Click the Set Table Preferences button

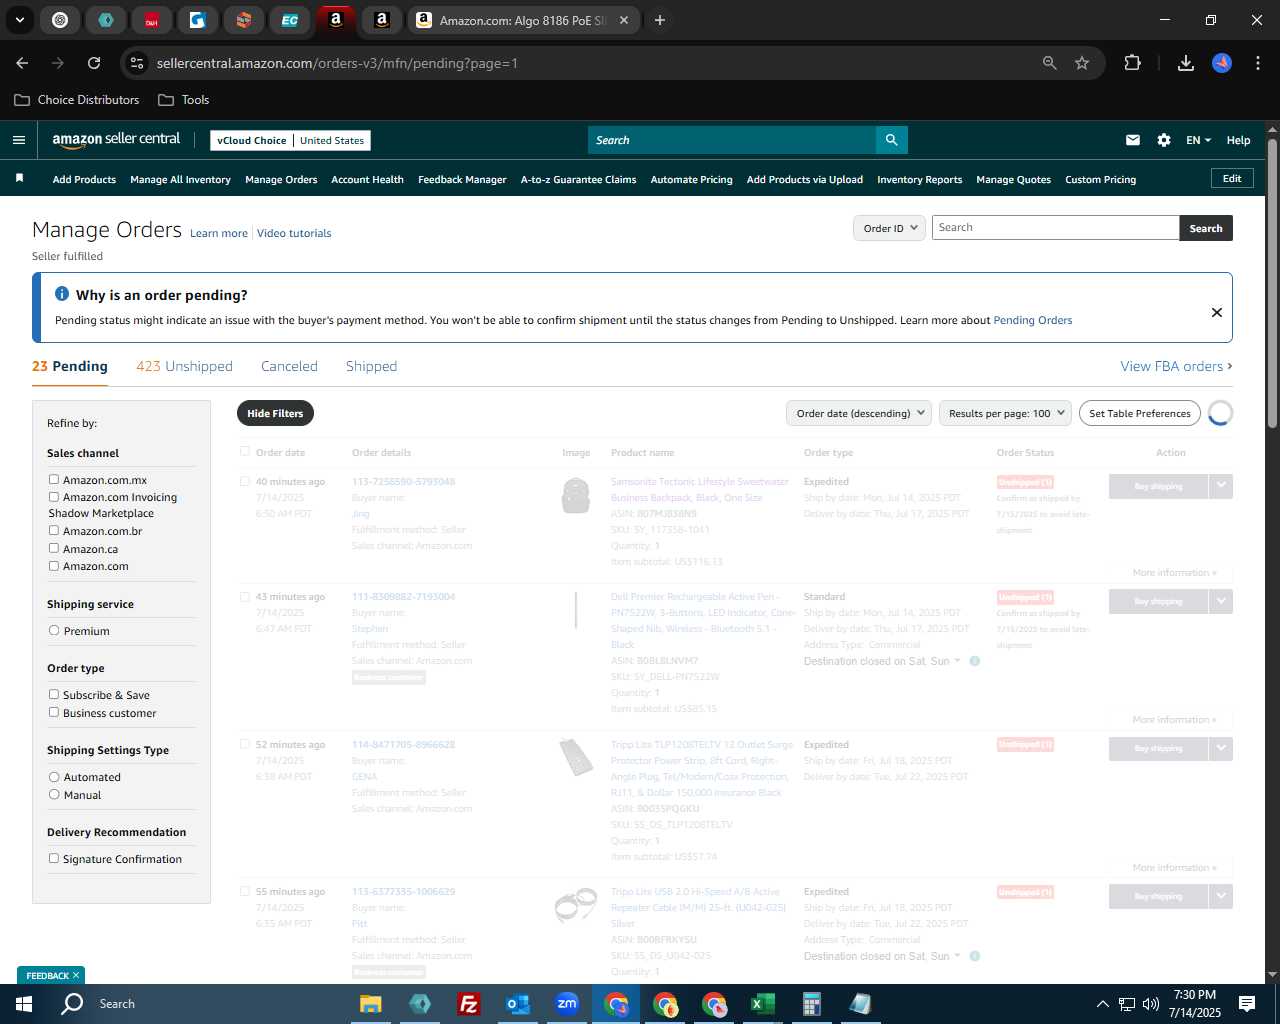click(1140, 413)
